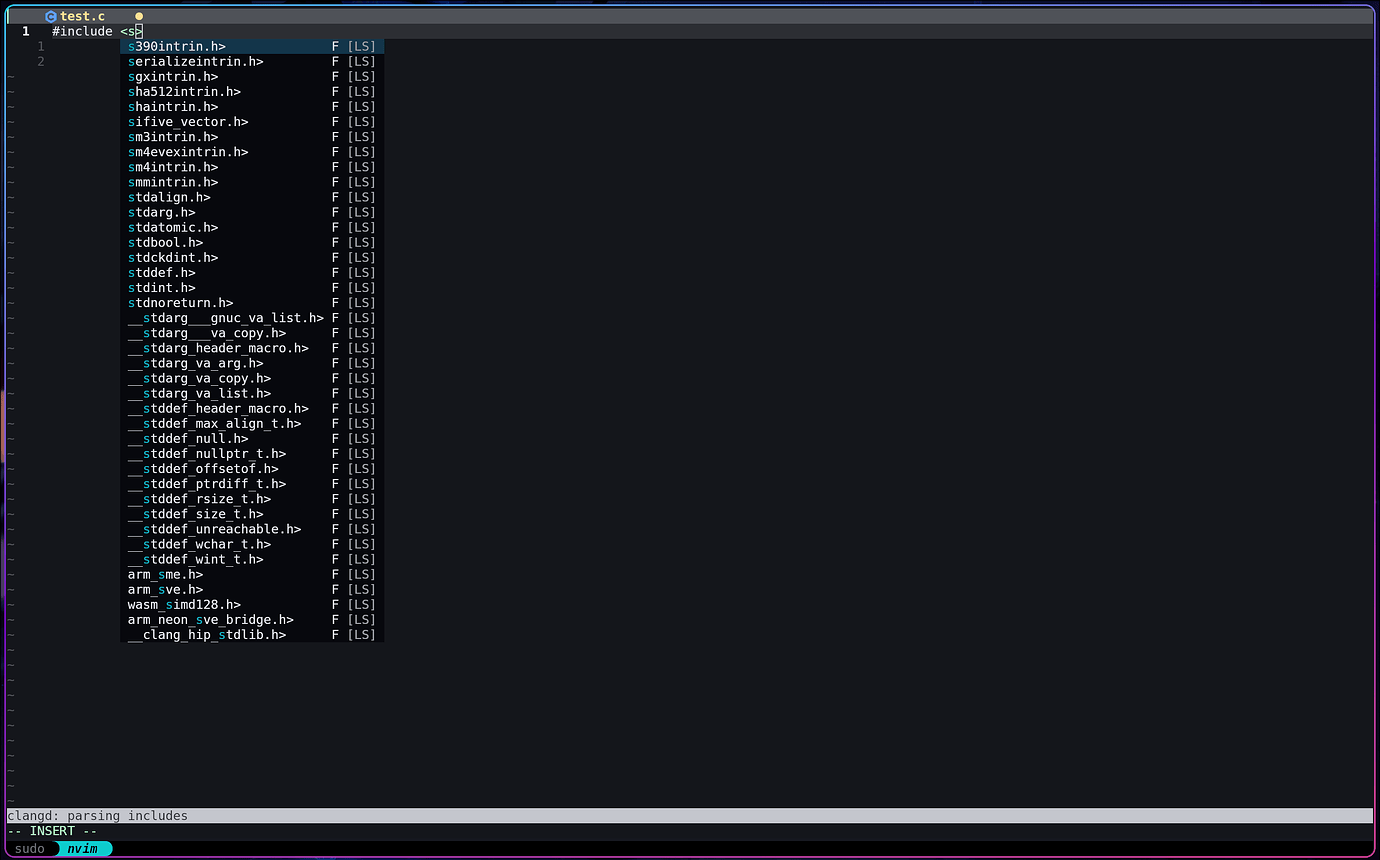Click the yellow modified-buffer dot on the tab
Viewport: 1380px width, 860px height.
tap(139, 16)
